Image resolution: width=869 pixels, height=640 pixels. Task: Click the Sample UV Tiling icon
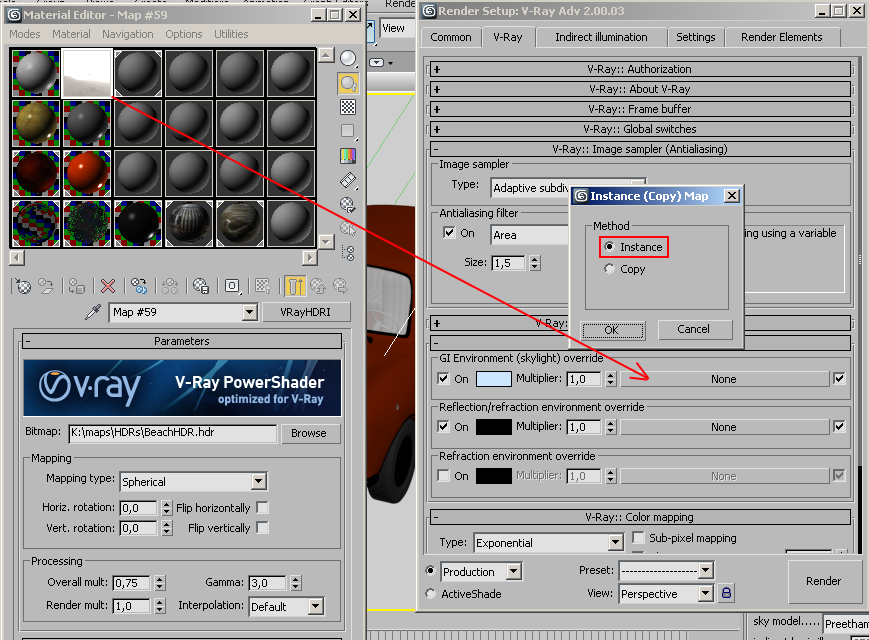348,131
